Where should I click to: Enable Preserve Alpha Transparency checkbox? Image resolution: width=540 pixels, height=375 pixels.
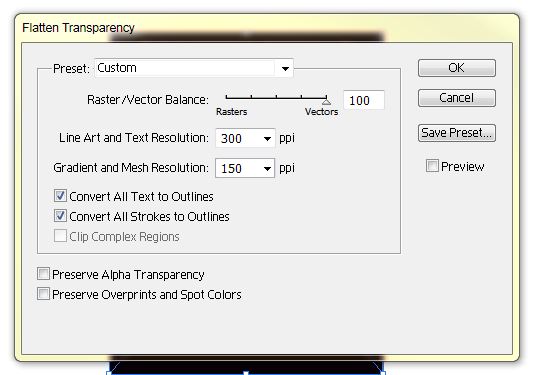[43, 274]
